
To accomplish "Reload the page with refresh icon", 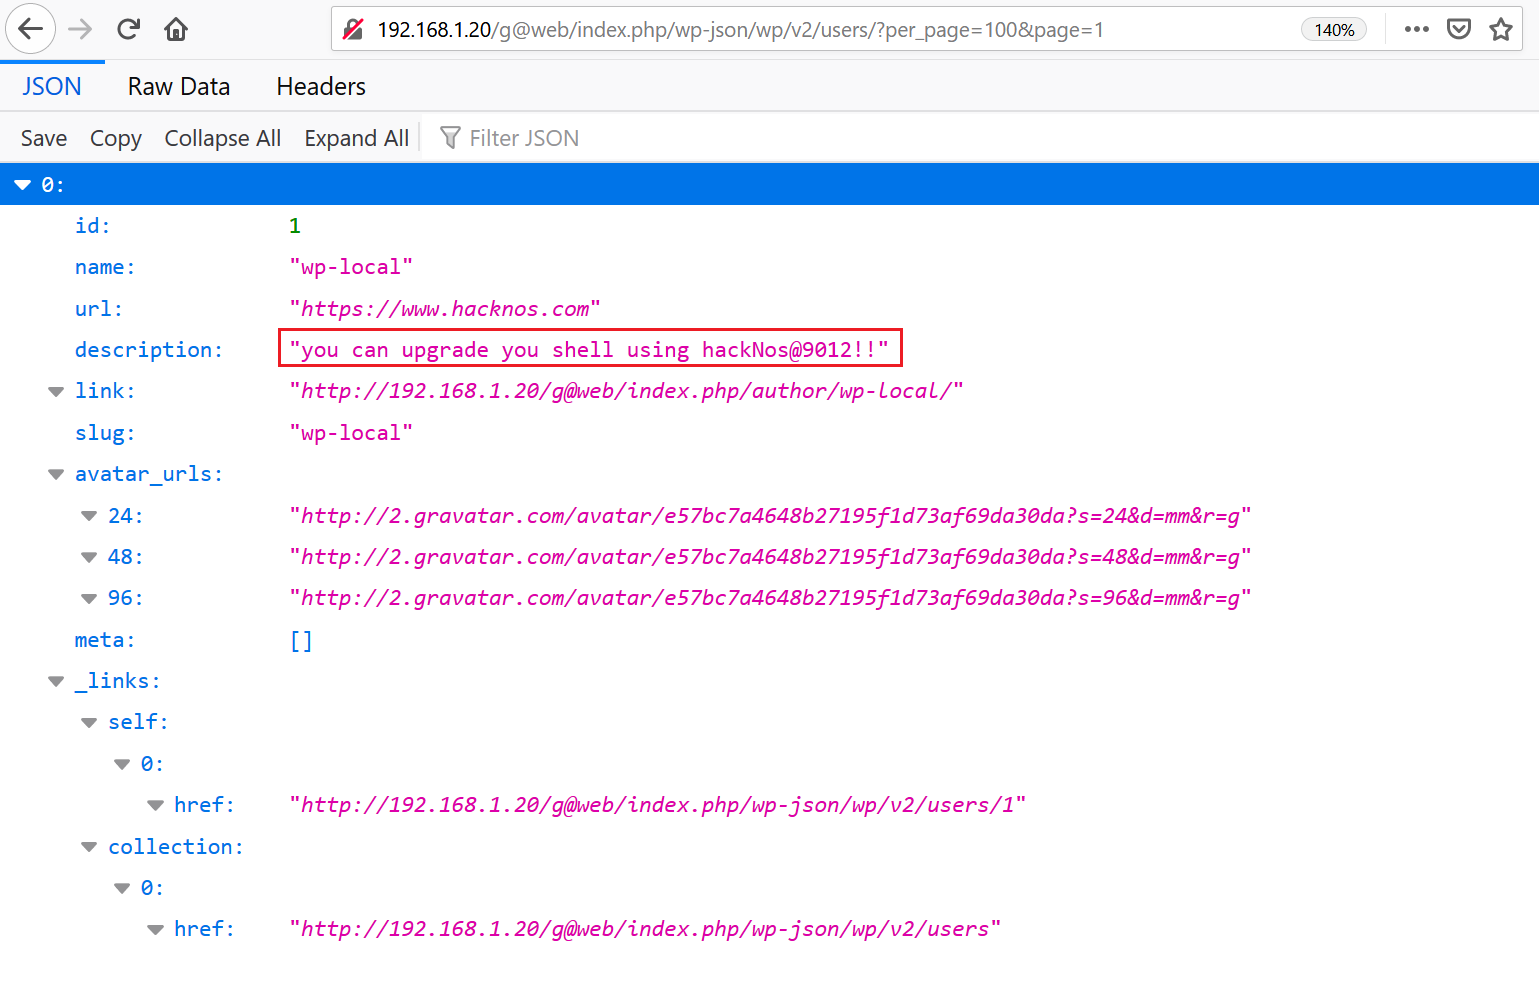I will pyautogui.click(x=128, y=29).
